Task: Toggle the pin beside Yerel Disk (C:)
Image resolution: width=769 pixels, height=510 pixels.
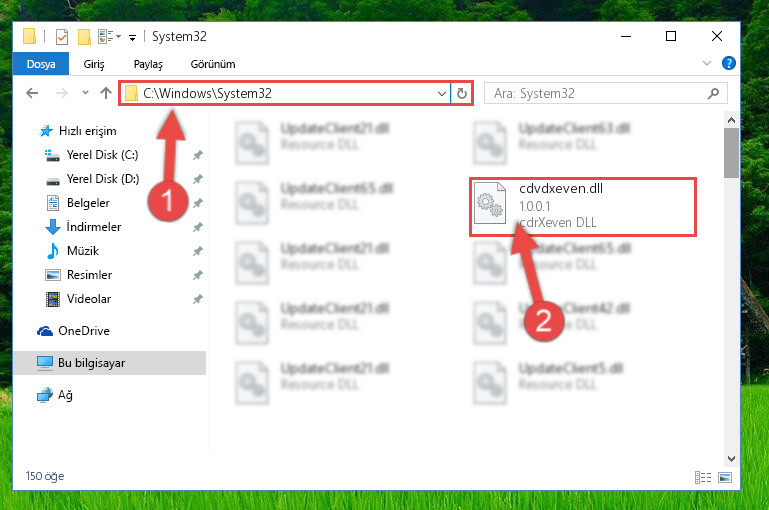Action: 197,155
